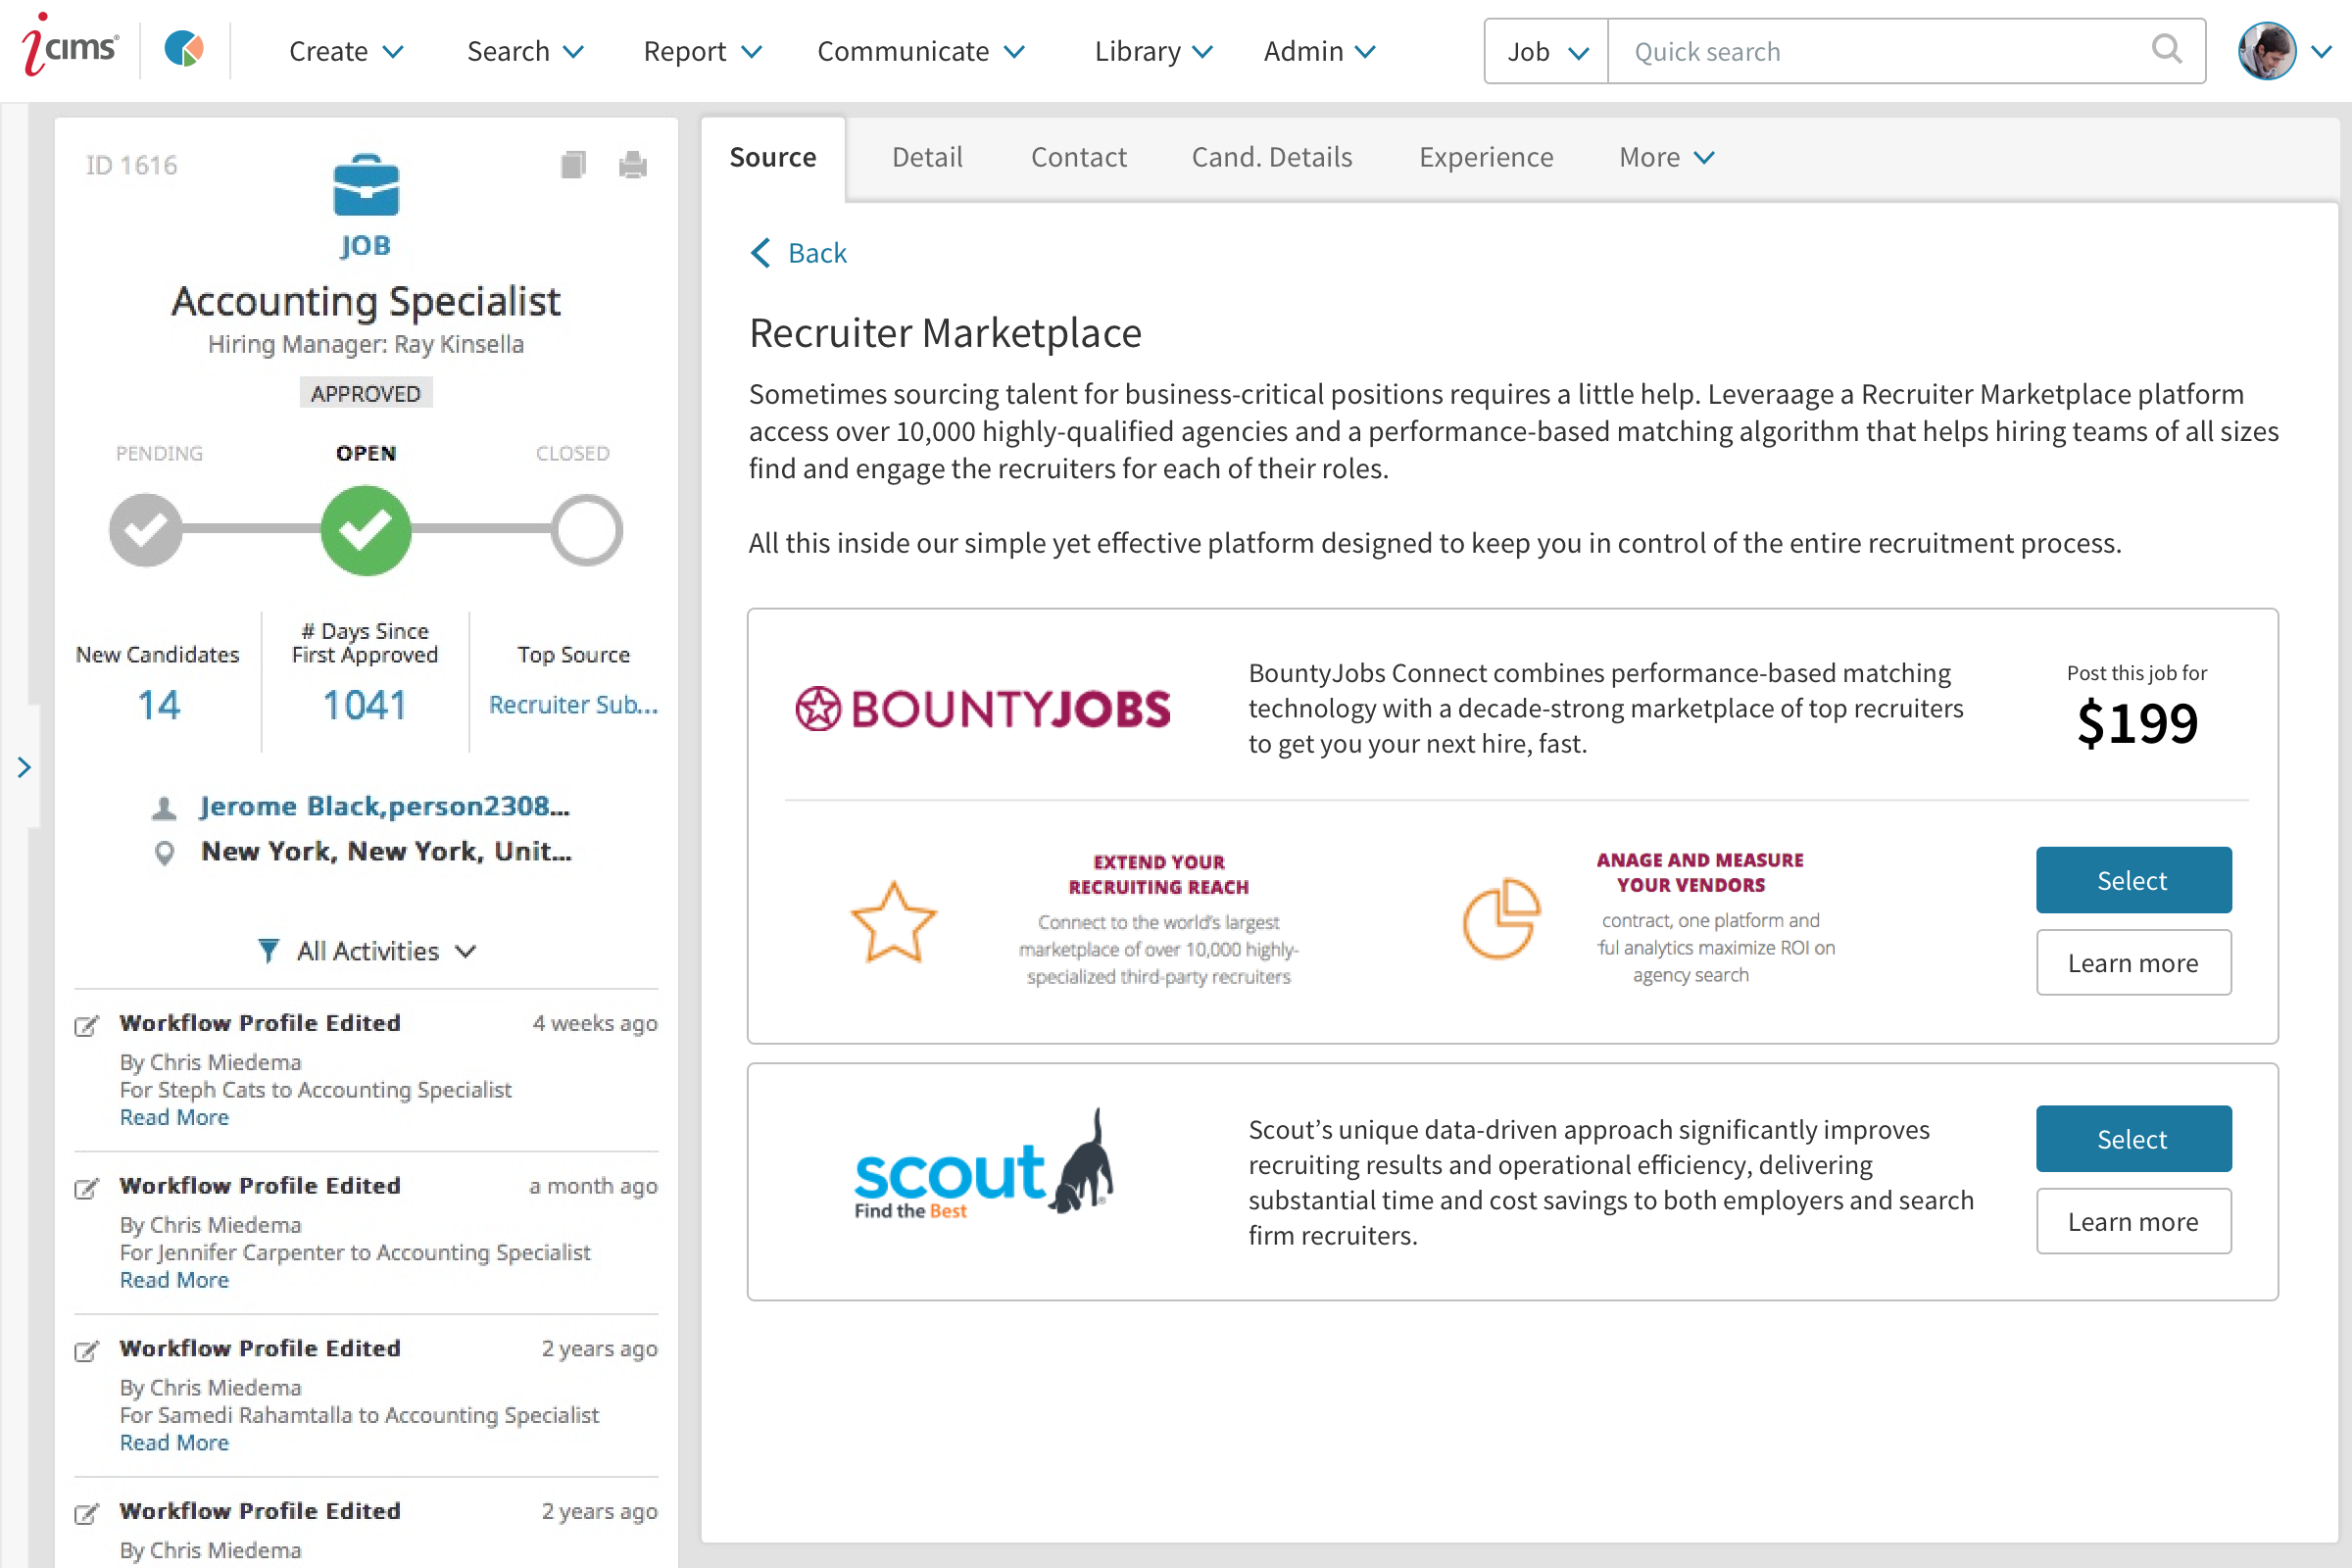
Task: Open the Job search type dropdown
Action: pos(1546,51)
